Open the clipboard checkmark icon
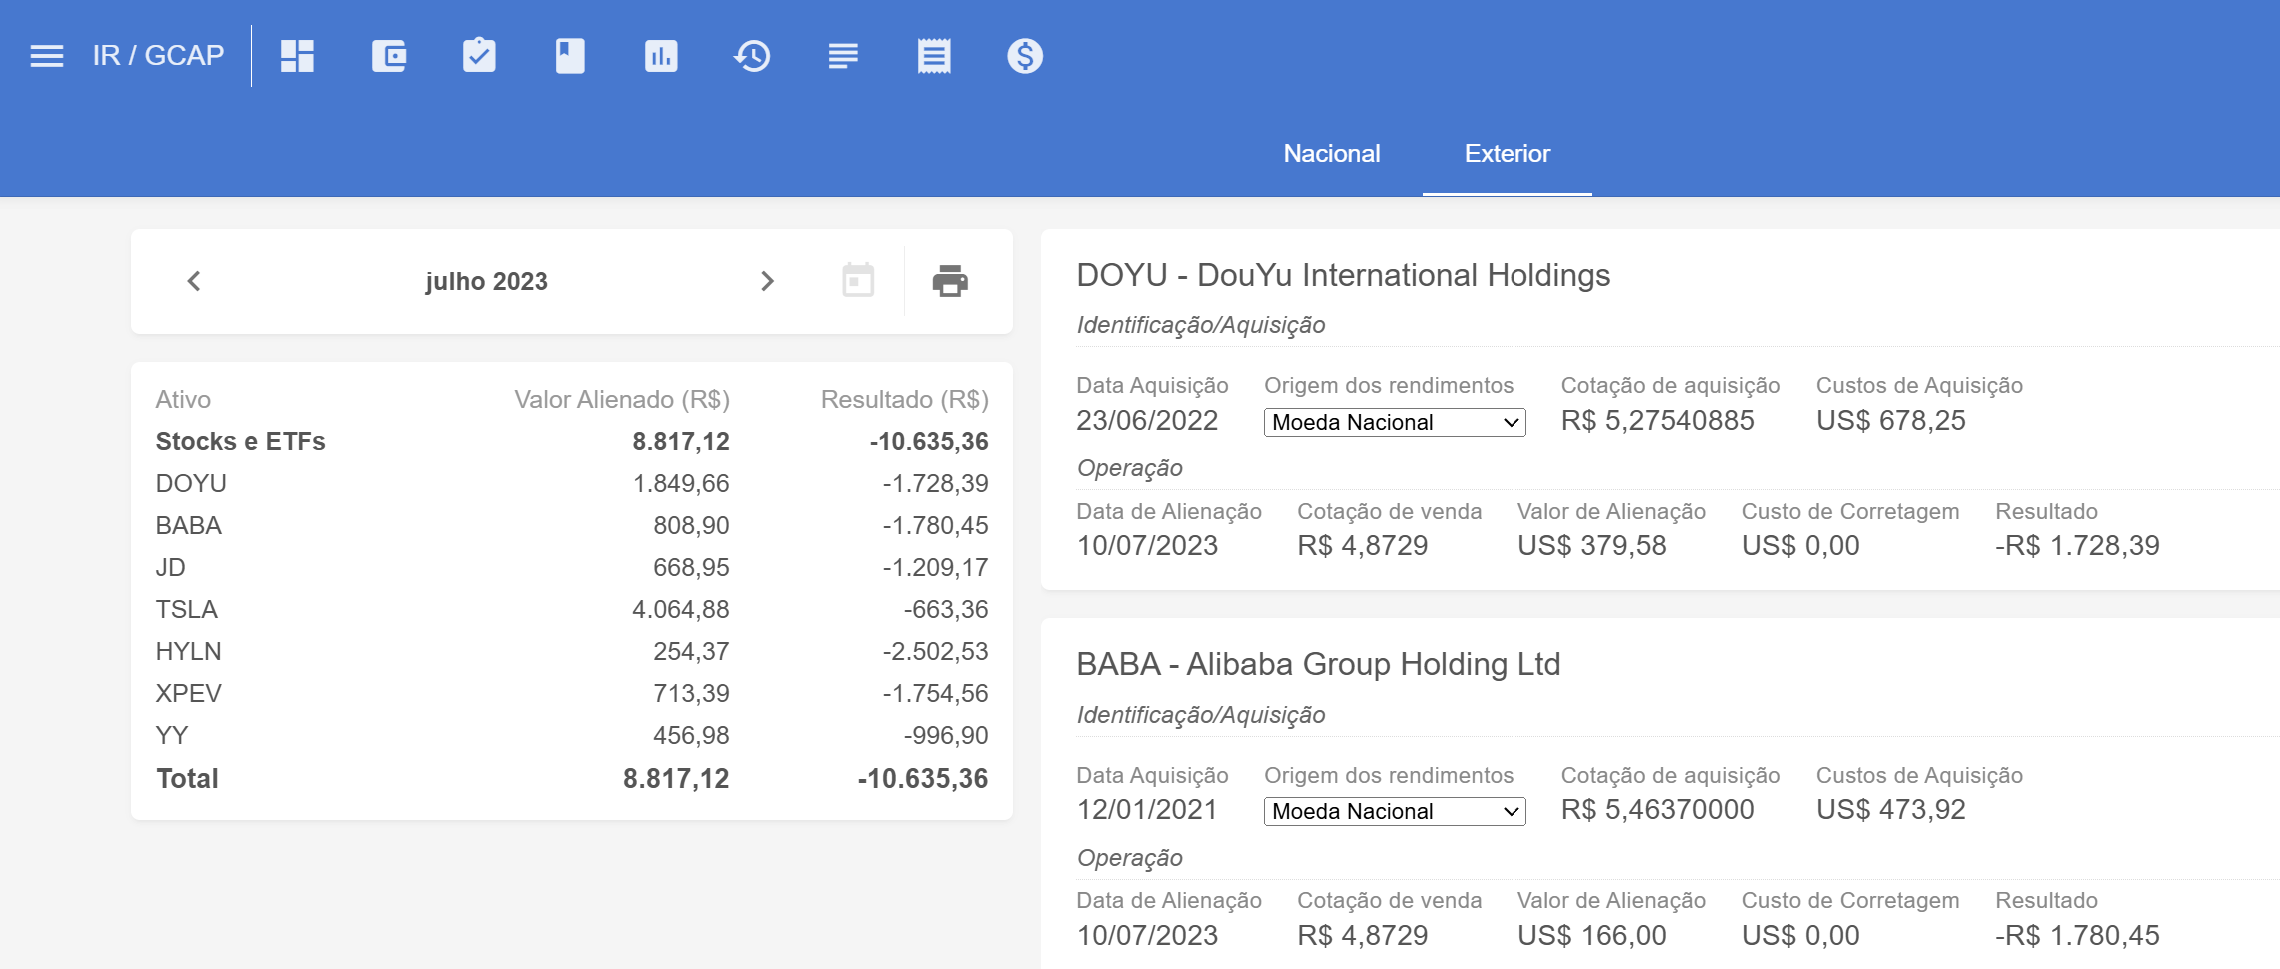The height and width of the screenshot is (969, 2280). [x=480, y=56]
